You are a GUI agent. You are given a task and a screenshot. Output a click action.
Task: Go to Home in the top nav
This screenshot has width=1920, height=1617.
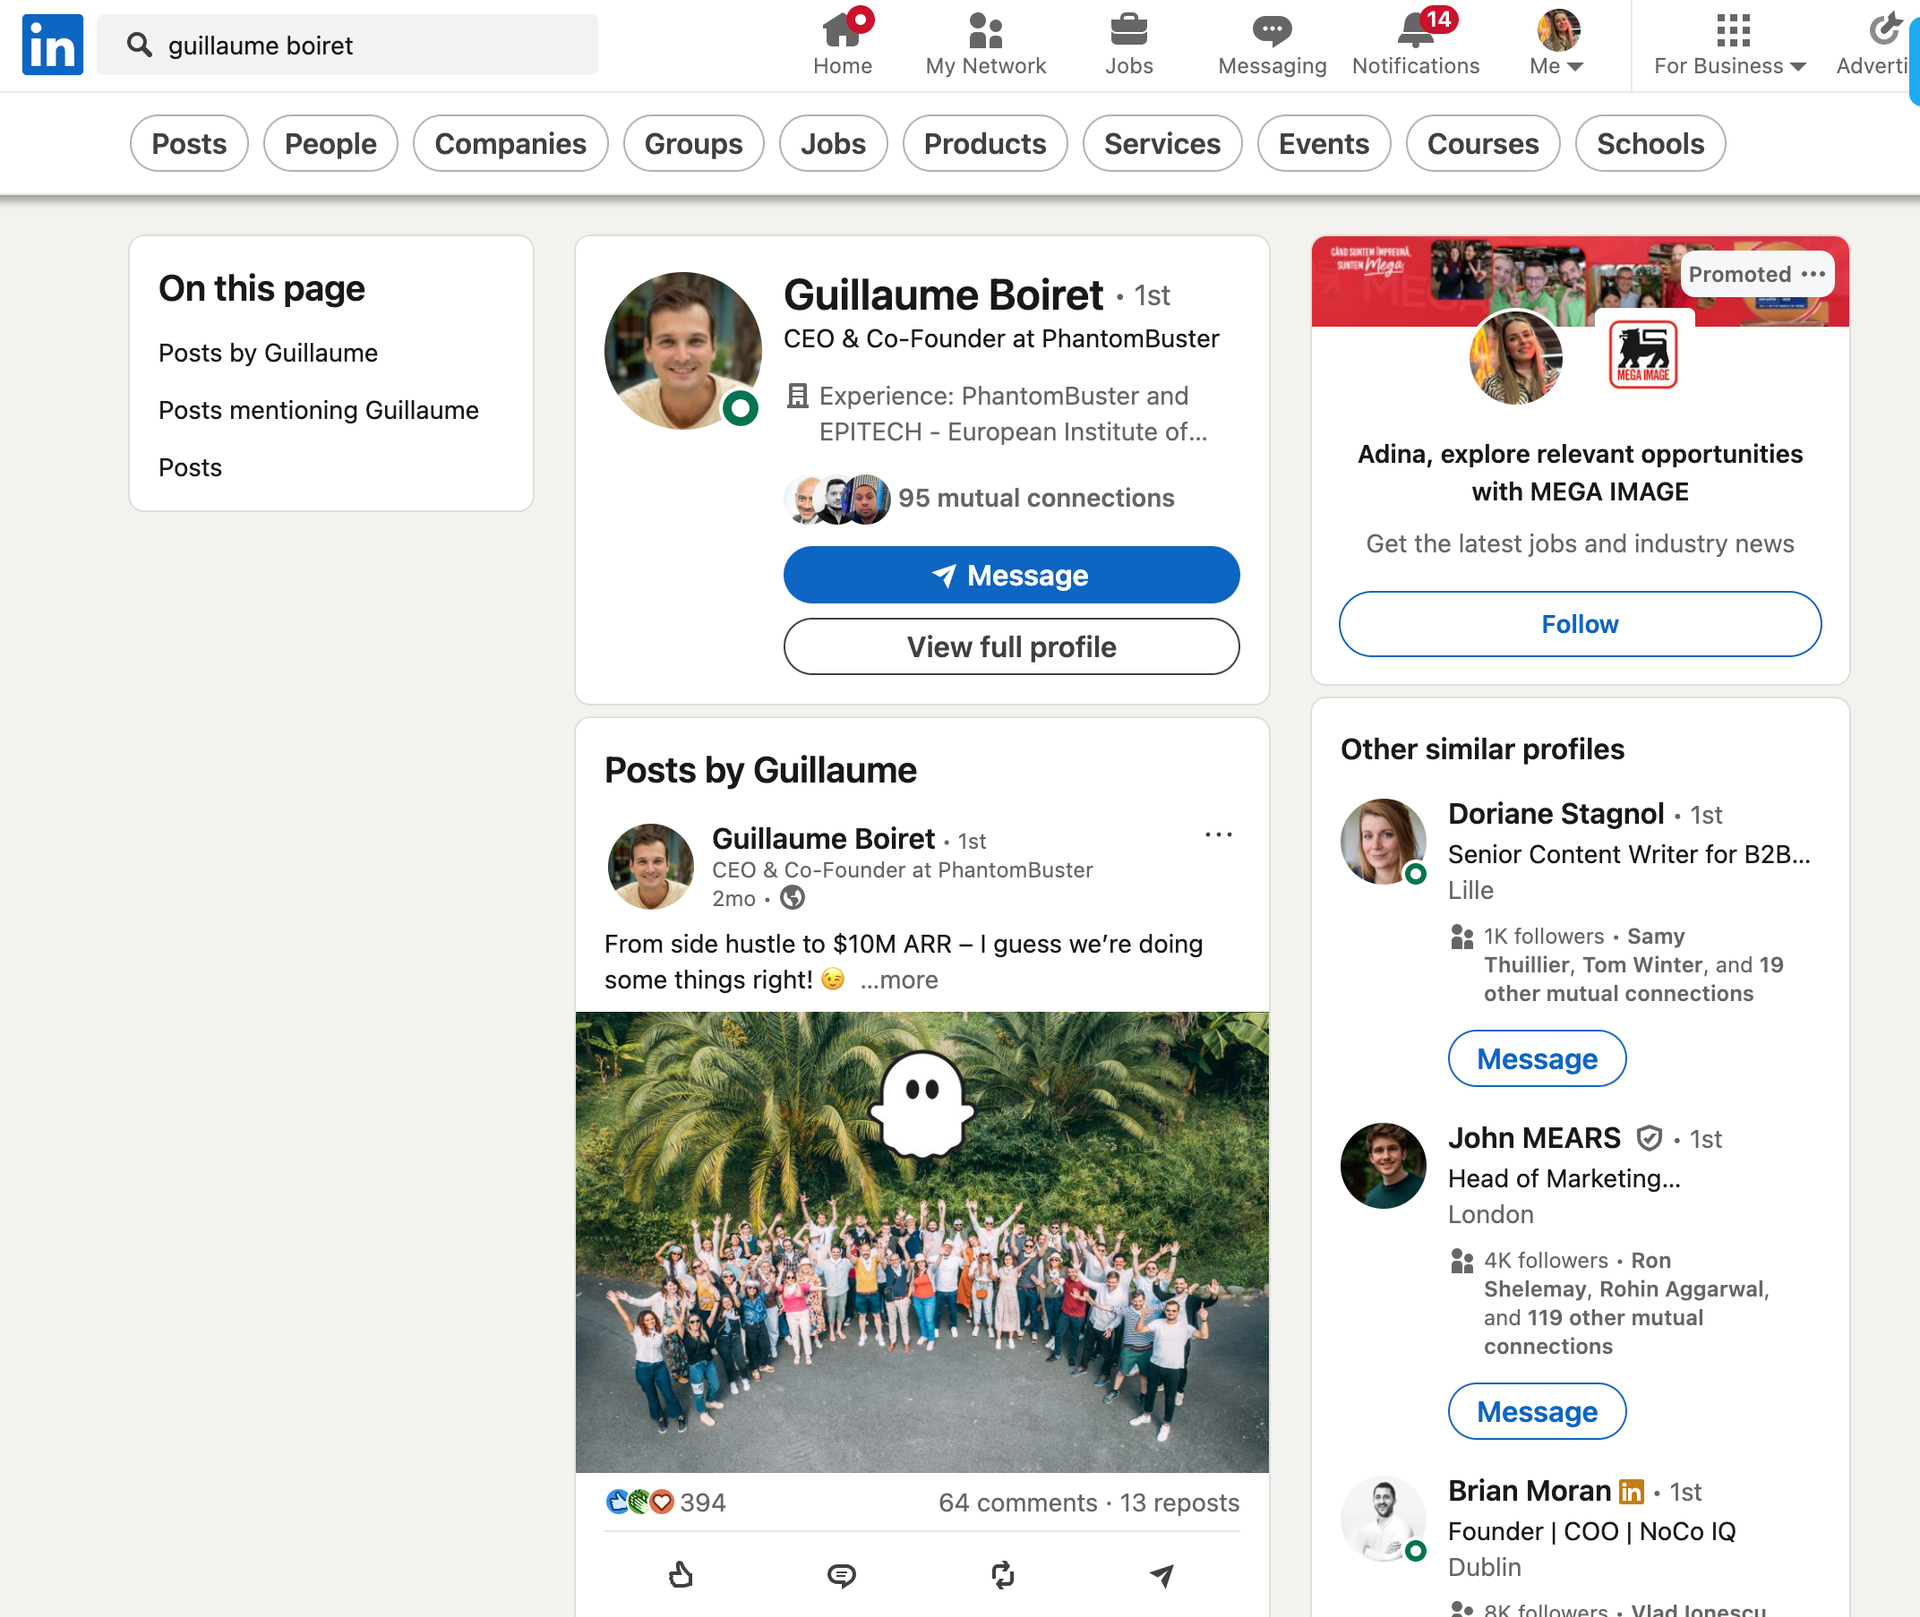point(842,44)
